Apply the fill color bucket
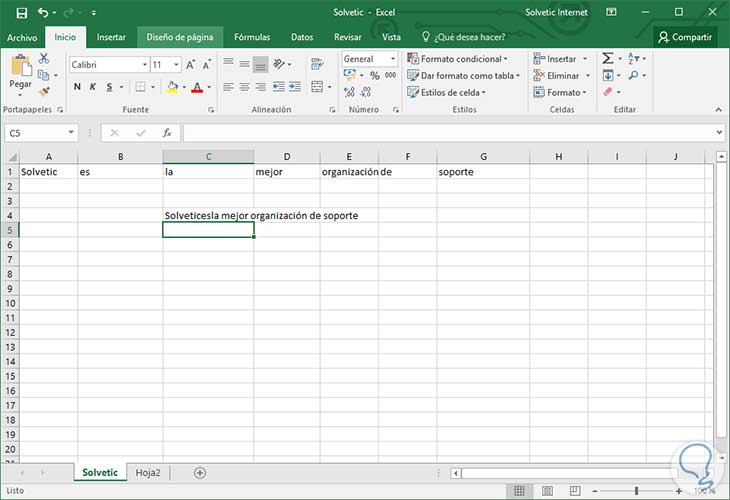The image size is (730, 500). [x=173, y=87]
